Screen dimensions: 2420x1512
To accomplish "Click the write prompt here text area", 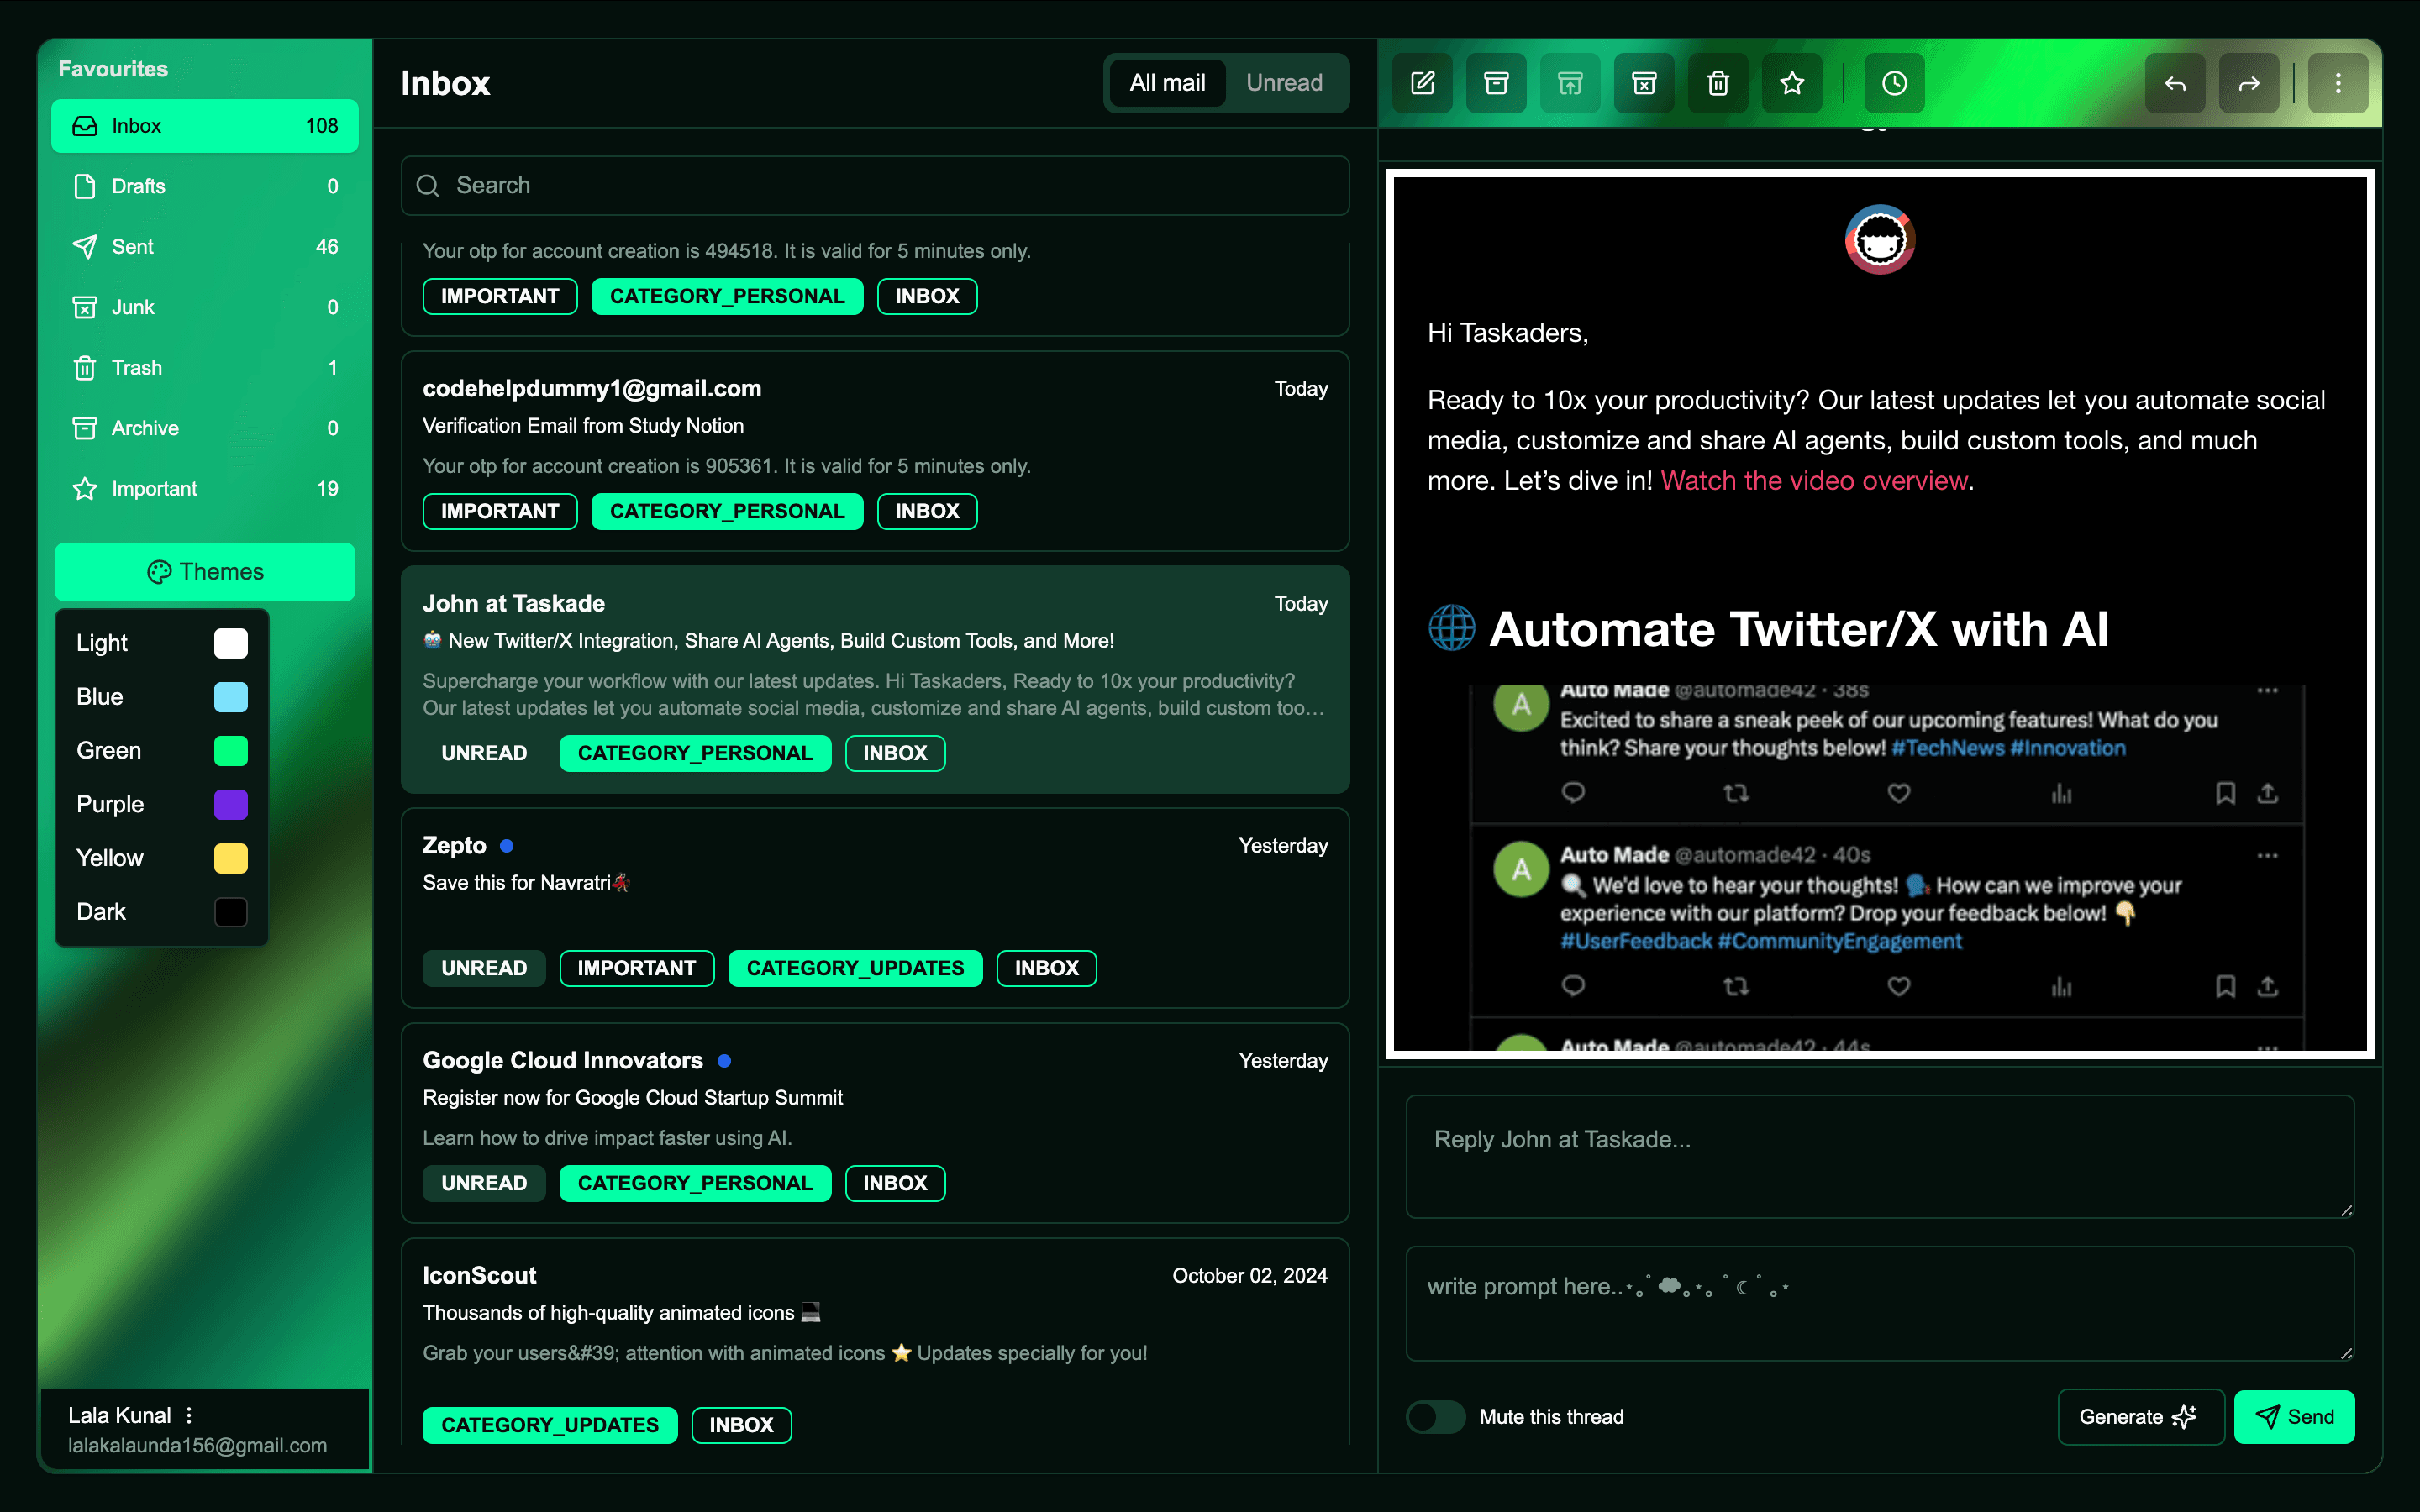I will tap(1880, 1304).
